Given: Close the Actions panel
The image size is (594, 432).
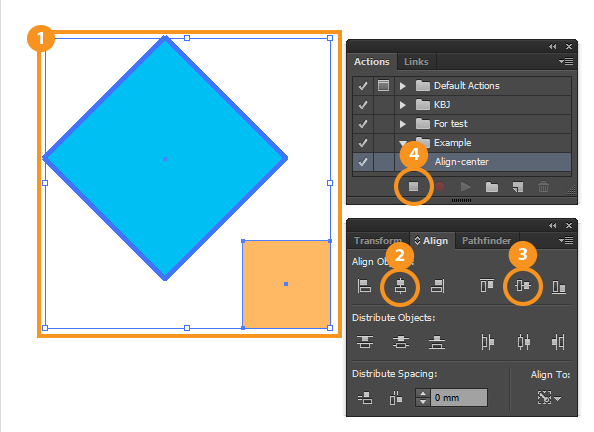Looking at the screenshot, I should click(x=569, y=46).
